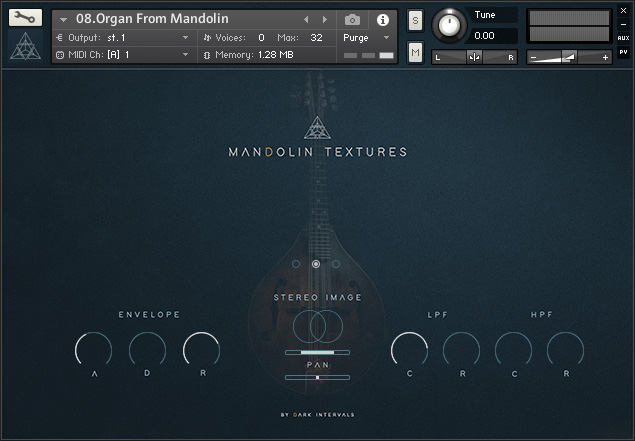This screenshot has width=635, height=441.
Task: Minimize the instrument view with the dash button
Action: 624,25
